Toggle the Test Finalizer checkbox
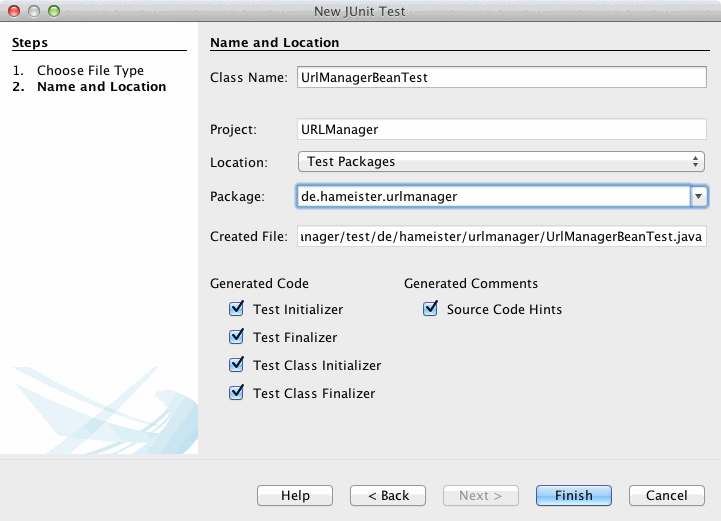The width and height of the screenshot is (721, 521). [x=237, y=337]
